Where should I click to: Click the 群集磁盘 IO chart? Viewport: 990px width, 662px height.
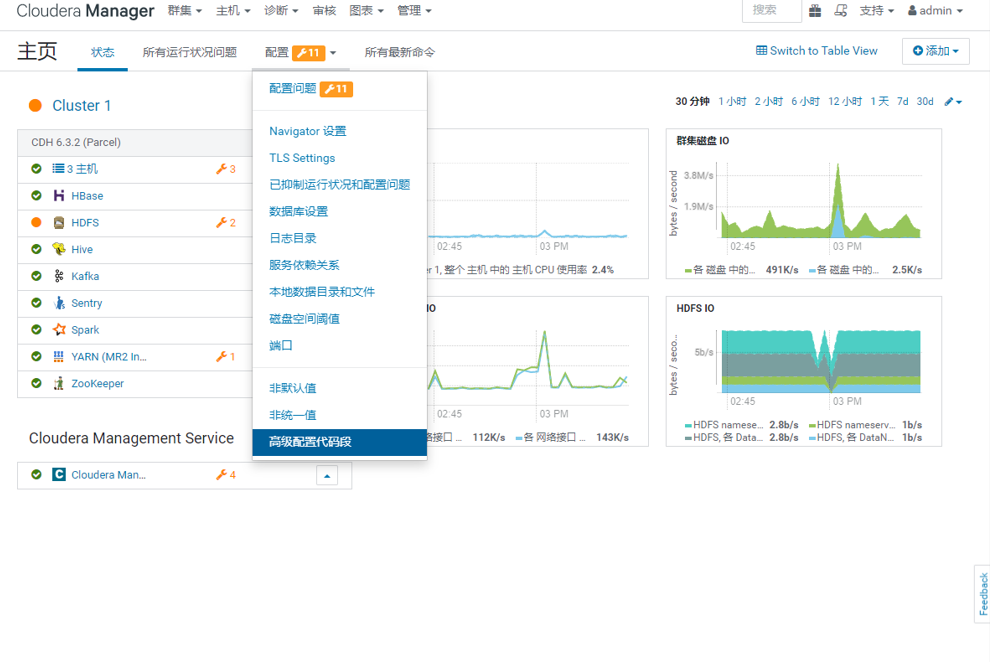804,204
